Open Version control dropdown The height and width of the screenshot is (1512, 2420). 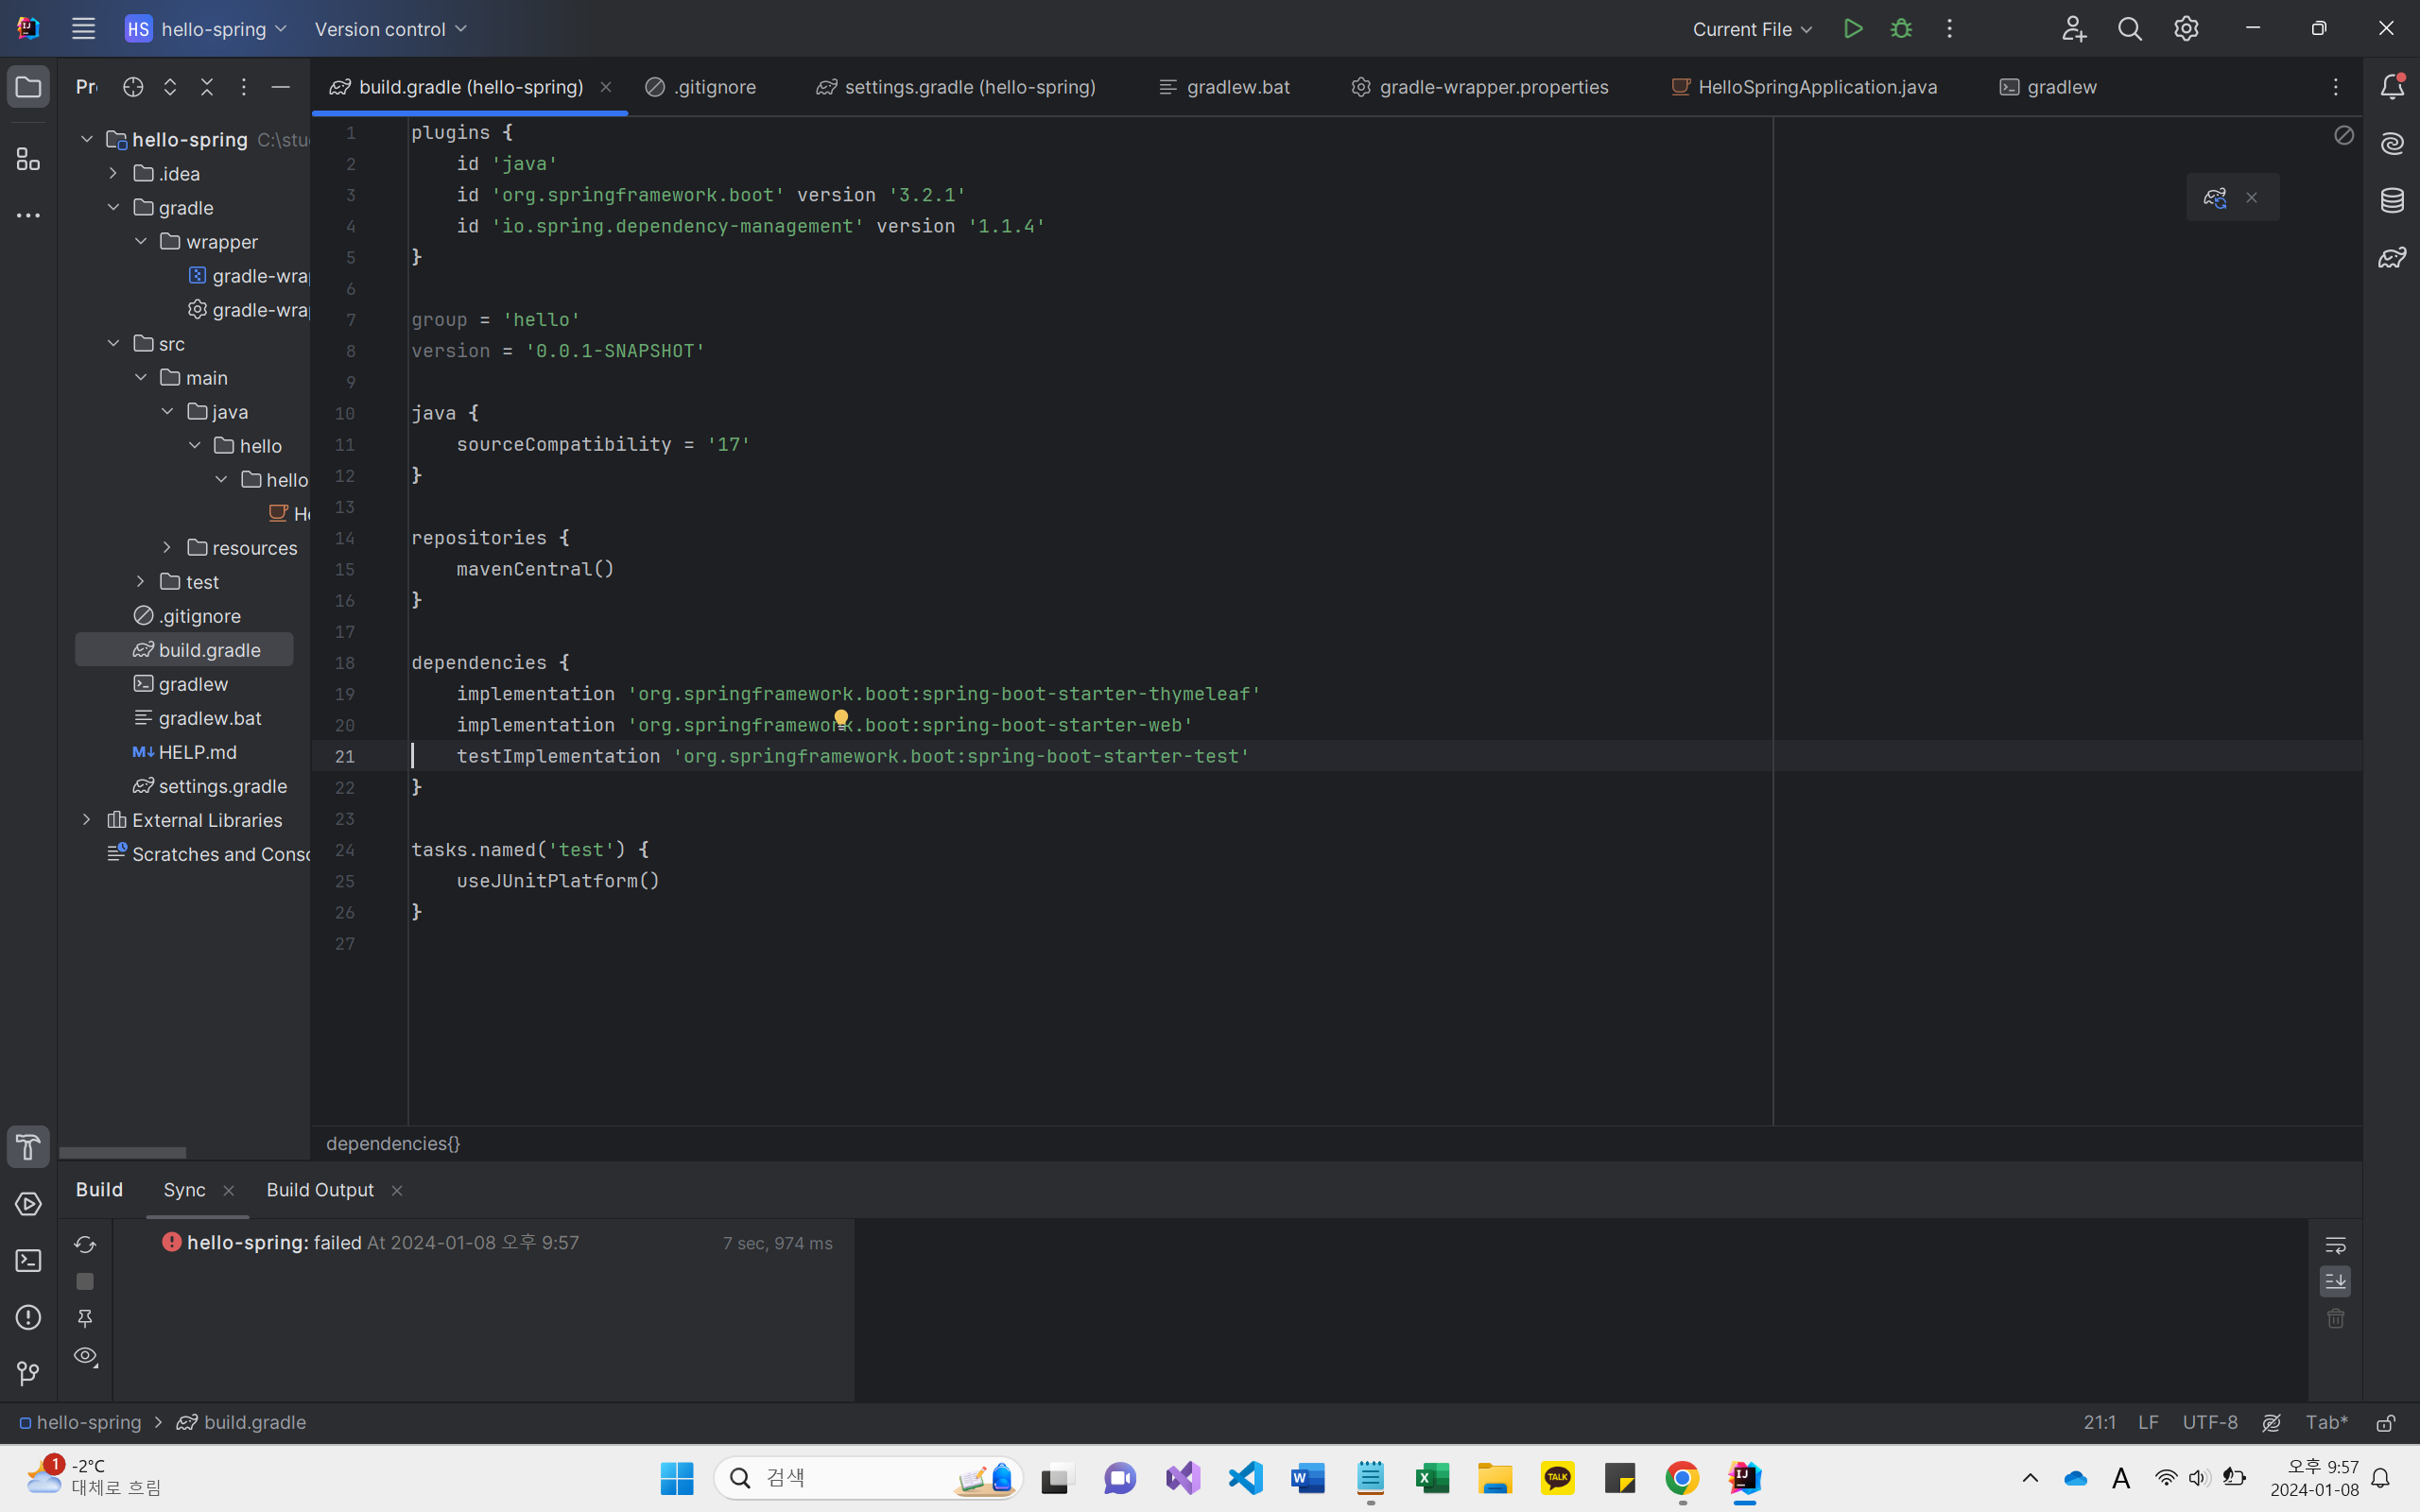[391, 29]
